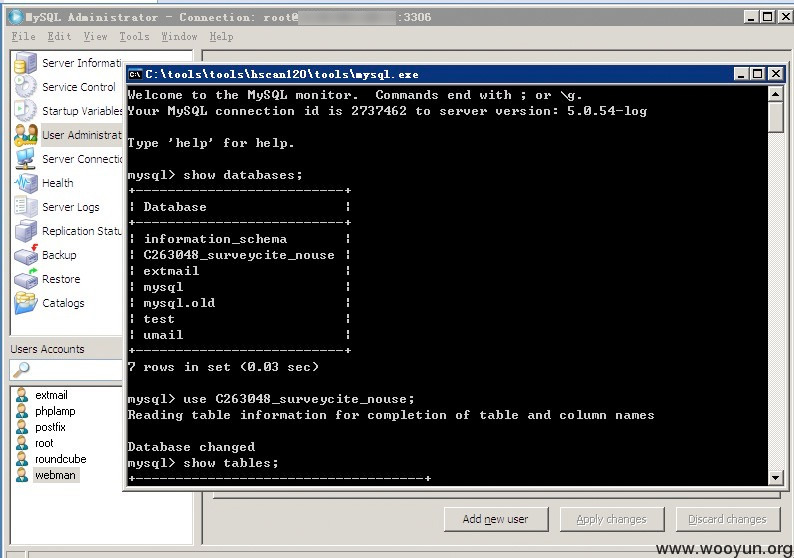
Task: Click the postfix user avatar icon
Action: point(22,427)
